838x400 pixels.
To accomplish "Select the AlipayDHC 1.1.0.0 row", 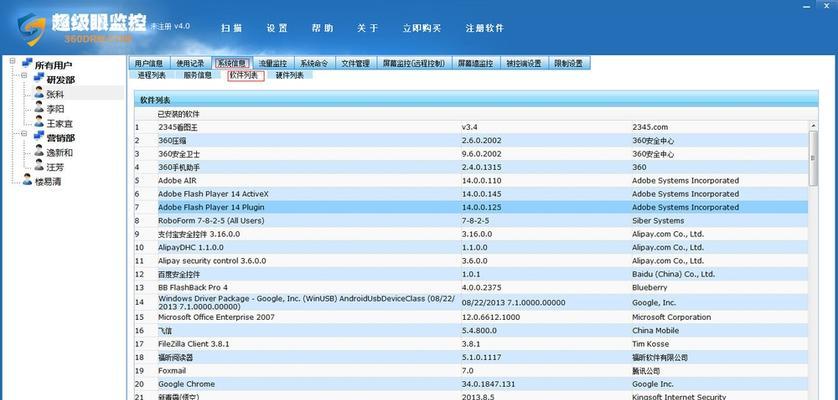I will [471, 248].
